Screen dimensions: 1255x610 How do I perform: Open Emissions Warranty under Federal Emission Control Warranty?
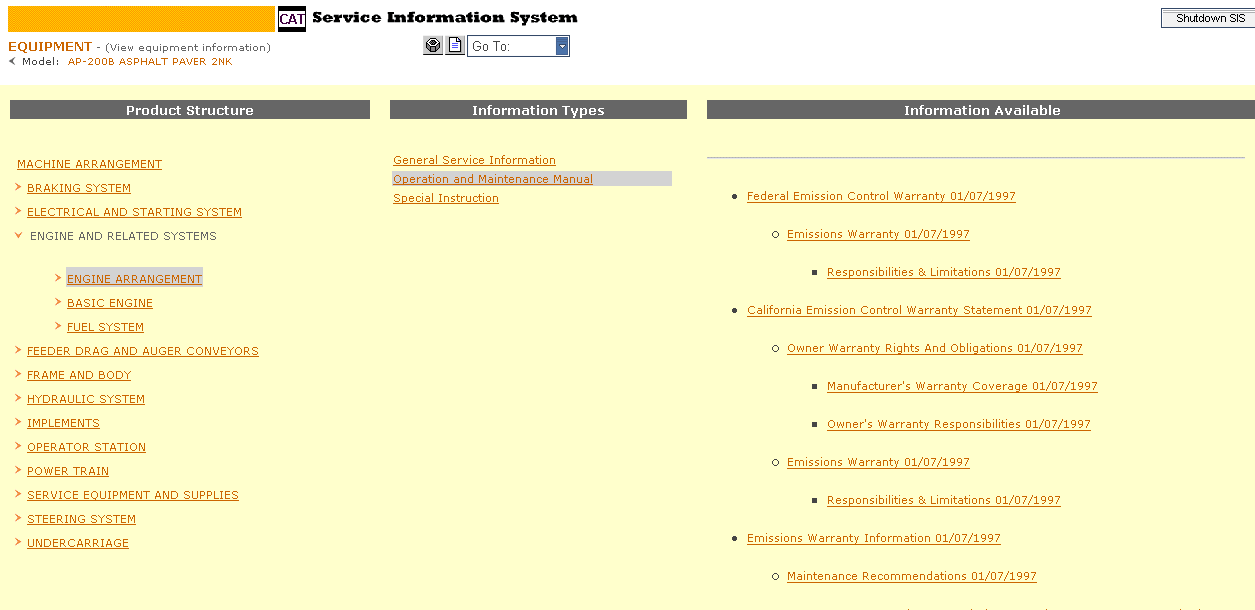pos(878,234)
